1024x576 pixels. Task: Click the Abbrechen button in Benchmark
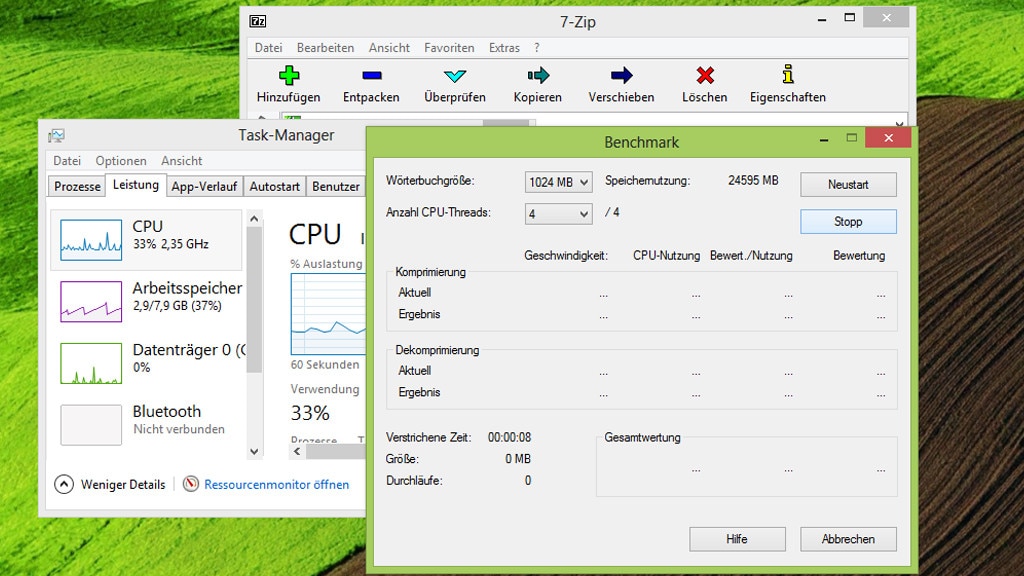coord(848,539)
